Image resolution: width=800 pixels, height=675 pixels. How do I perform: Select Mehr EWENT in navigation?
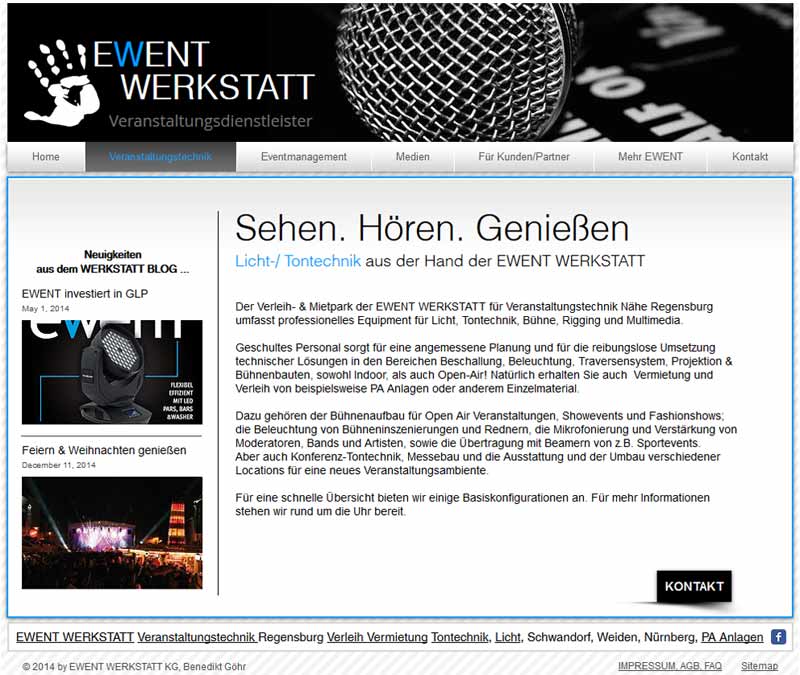pos(650,157)
